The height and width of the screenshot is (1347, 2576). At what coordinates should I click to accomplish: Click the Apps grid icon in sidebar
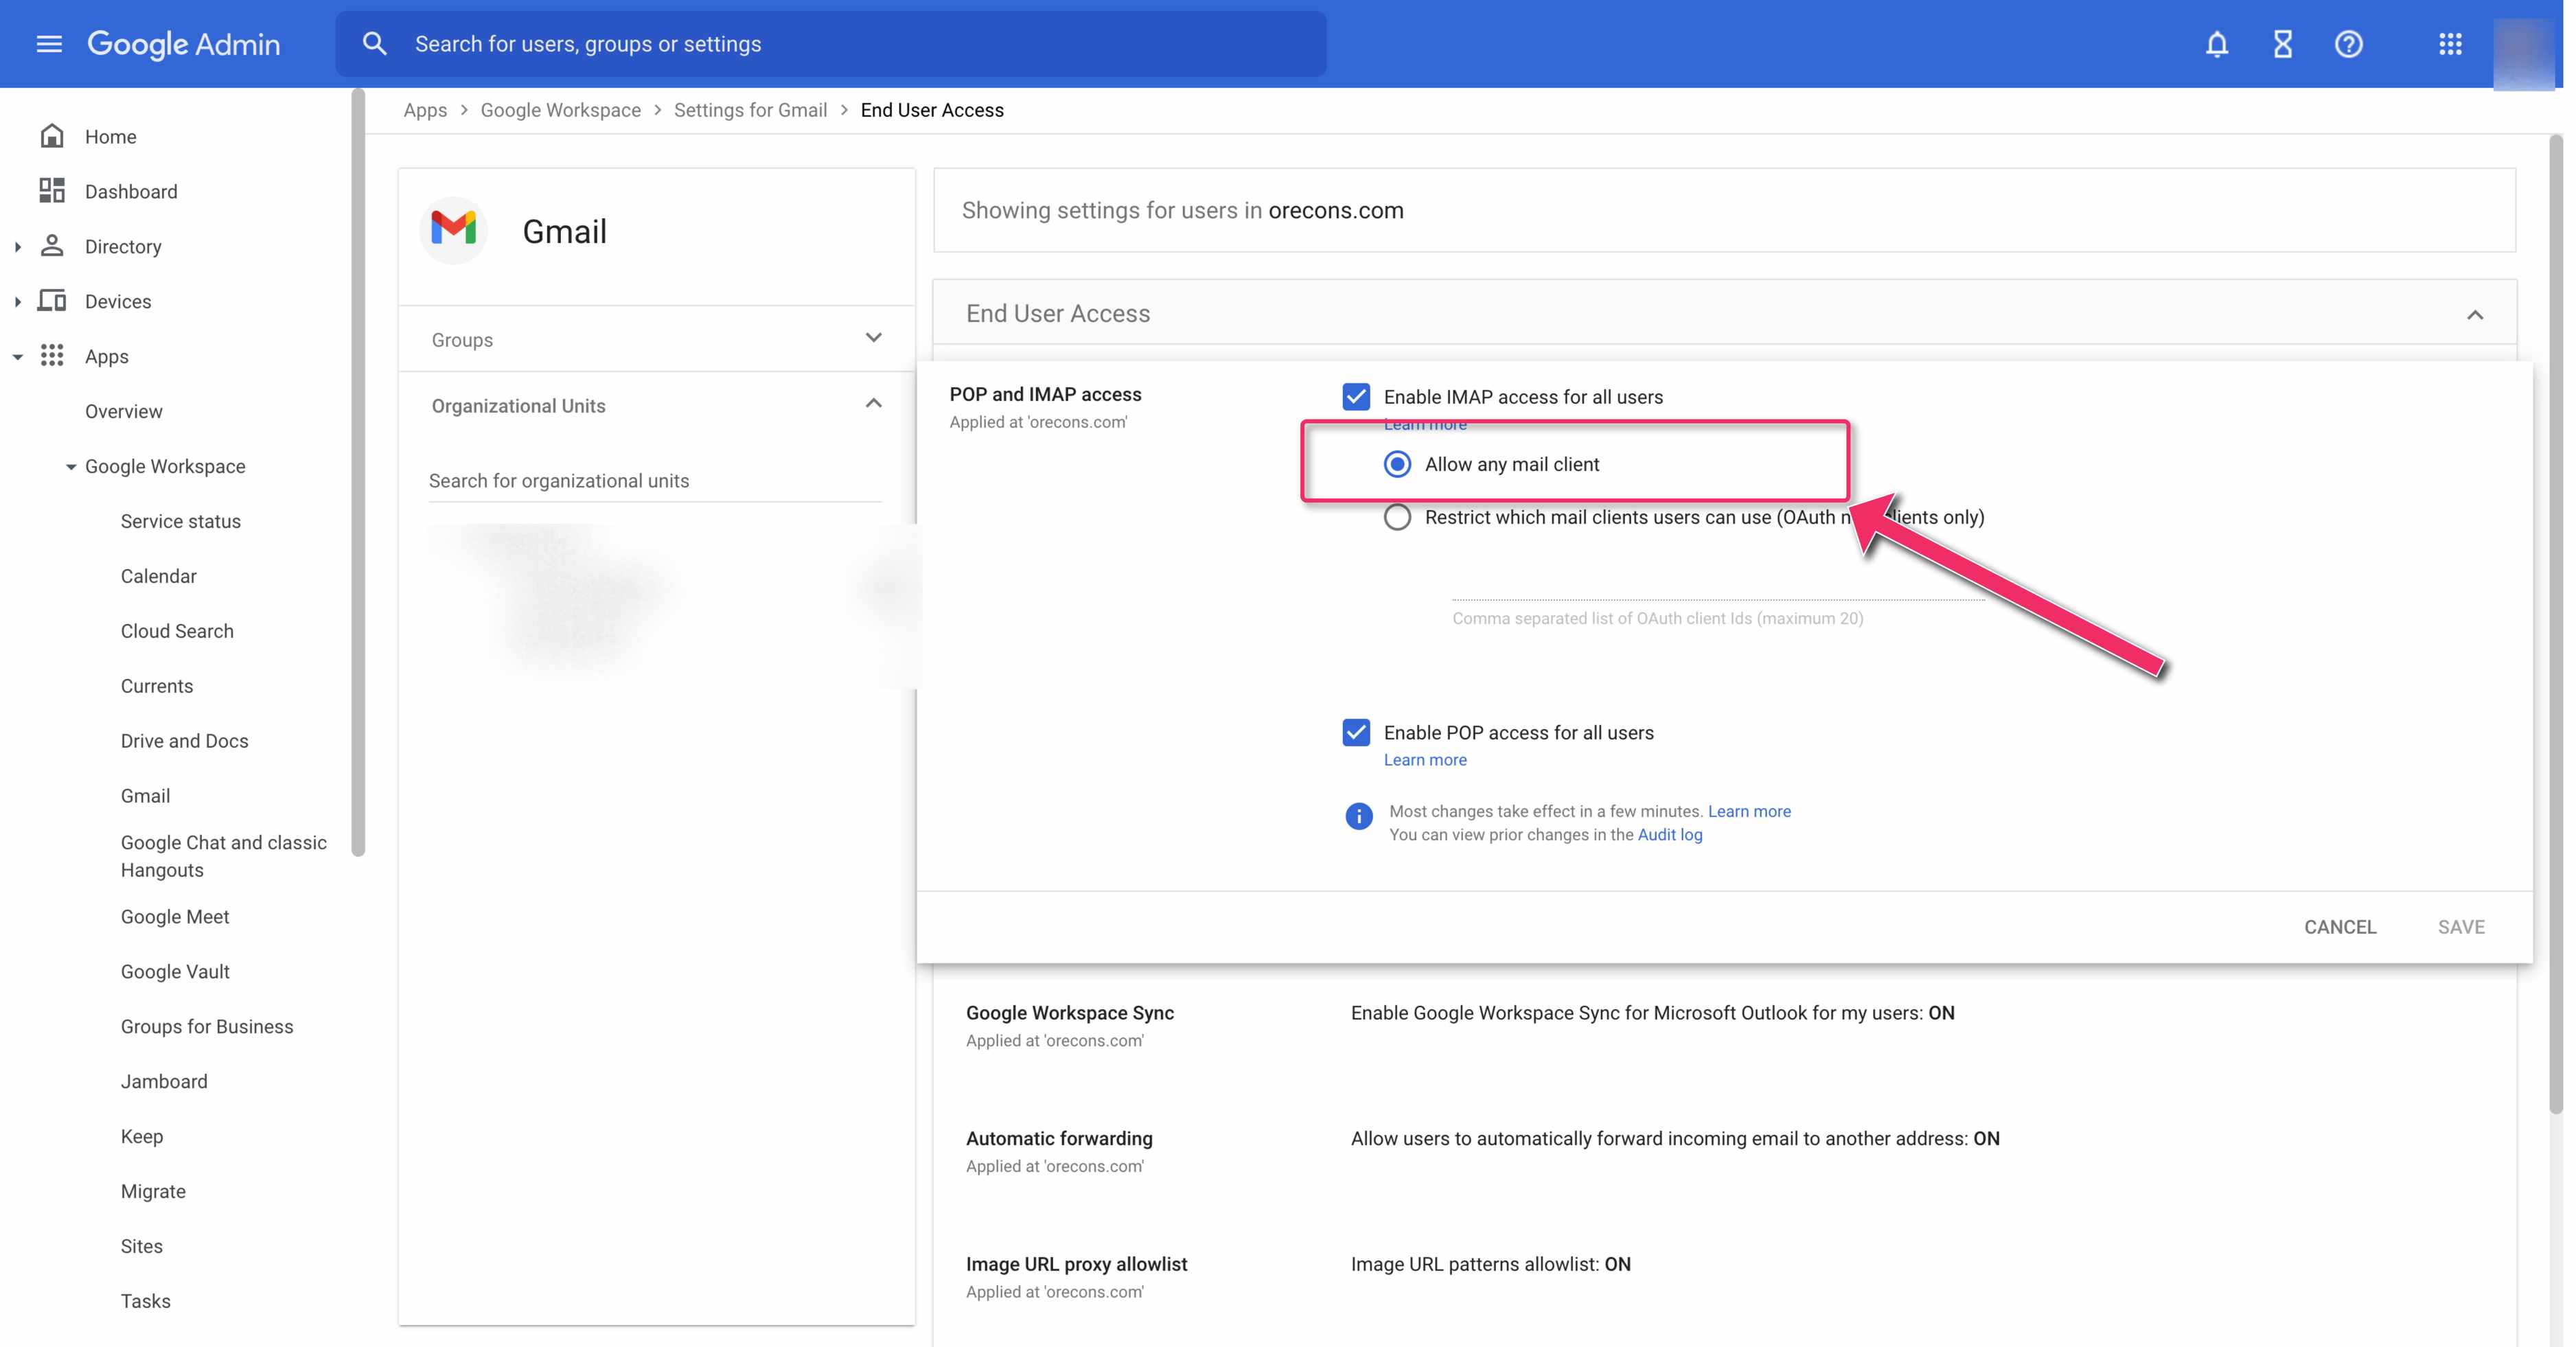(52, 356)
